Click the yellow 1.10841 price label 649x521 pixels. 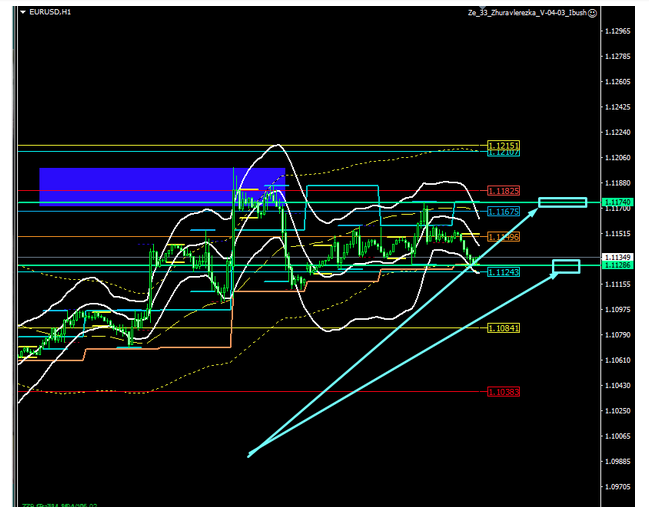pyautogui.click(x=503, y=328)
